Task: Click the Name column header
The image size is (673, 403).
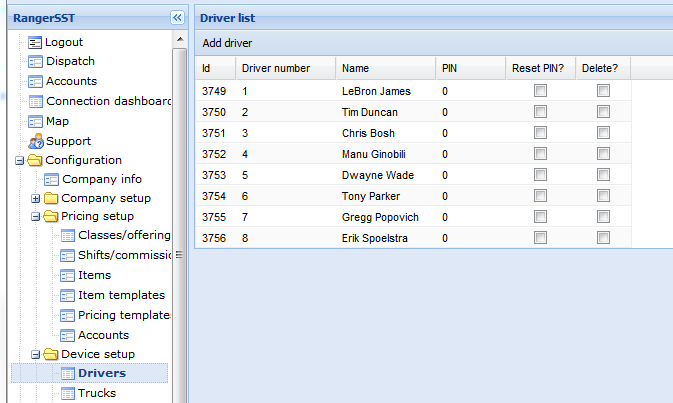Action: pos(356,68)
